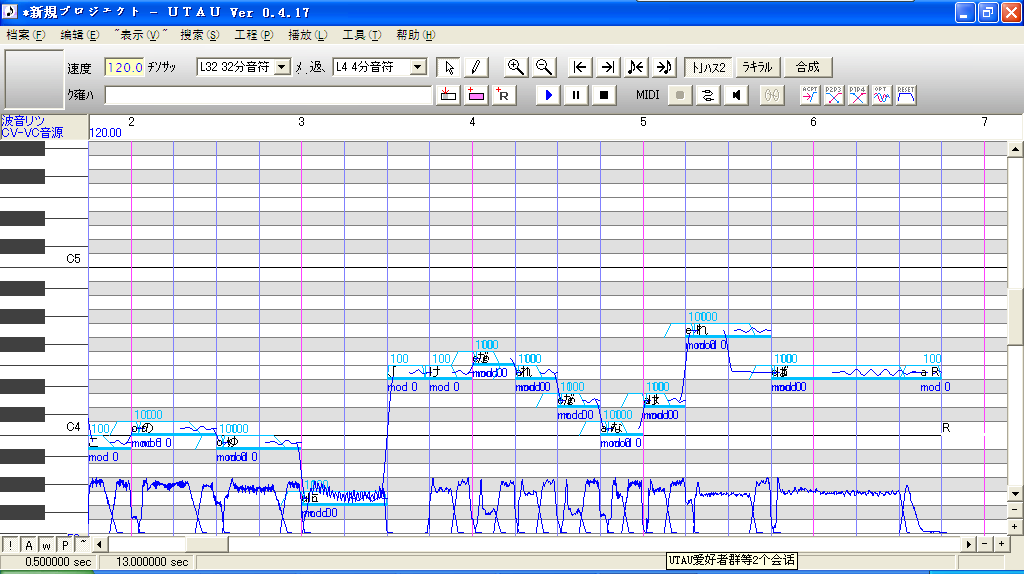Click the horizontal scrollbar left arrow

(x=99, y=544)
